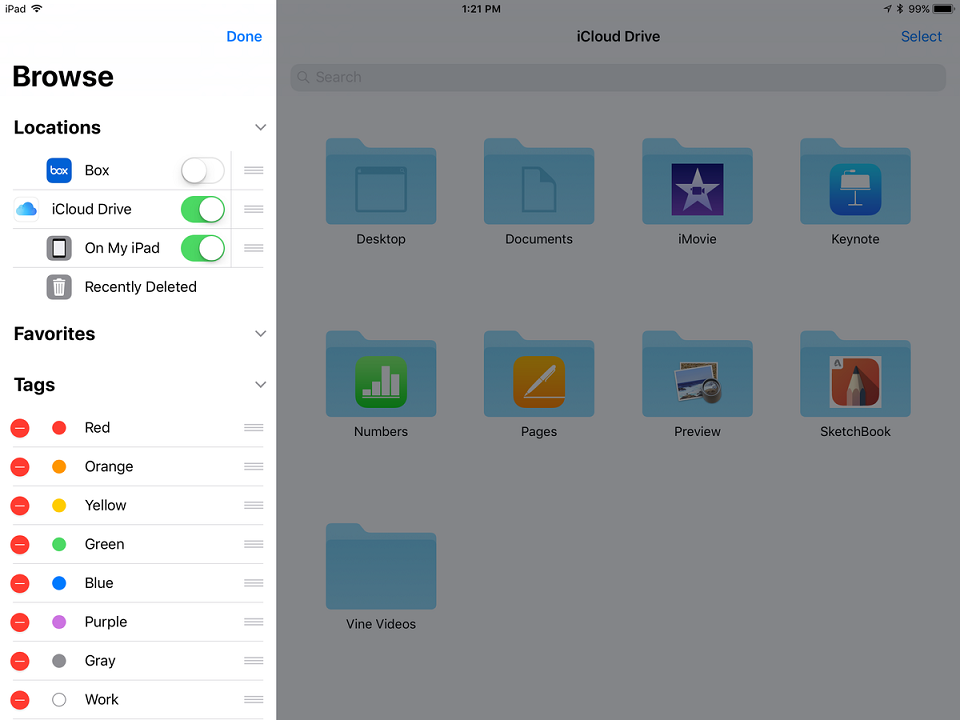This screenshot has width=960, height=720.
Task: Click the Recently Deleted trash icon
Action: (x=59, y=287)
